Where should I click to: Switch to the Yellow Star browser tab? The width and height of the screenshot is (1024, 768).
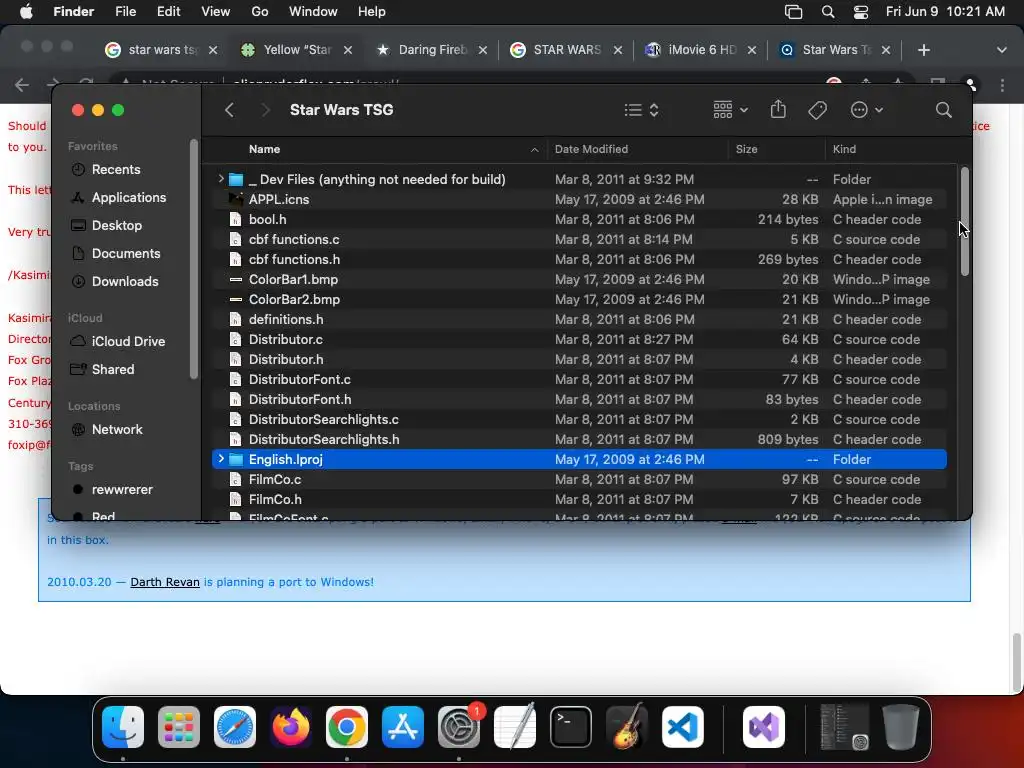tap(297, 50)
